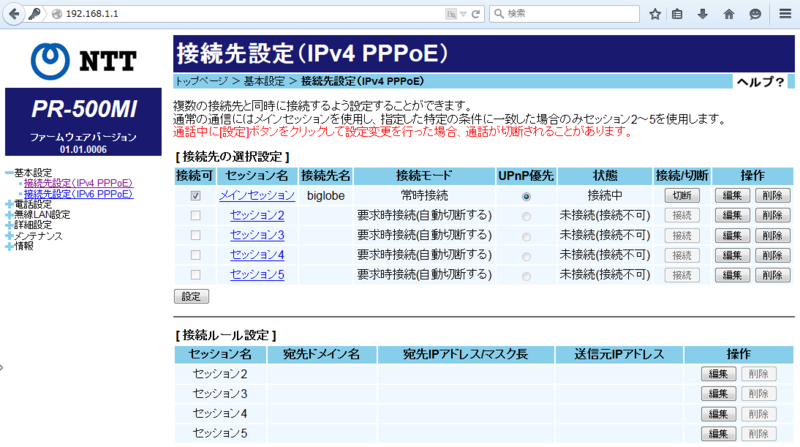Screen dimensions: 800x447
Task: Edit rule for セッション2 in 接続ルール設定
Action: coord(718,374)
